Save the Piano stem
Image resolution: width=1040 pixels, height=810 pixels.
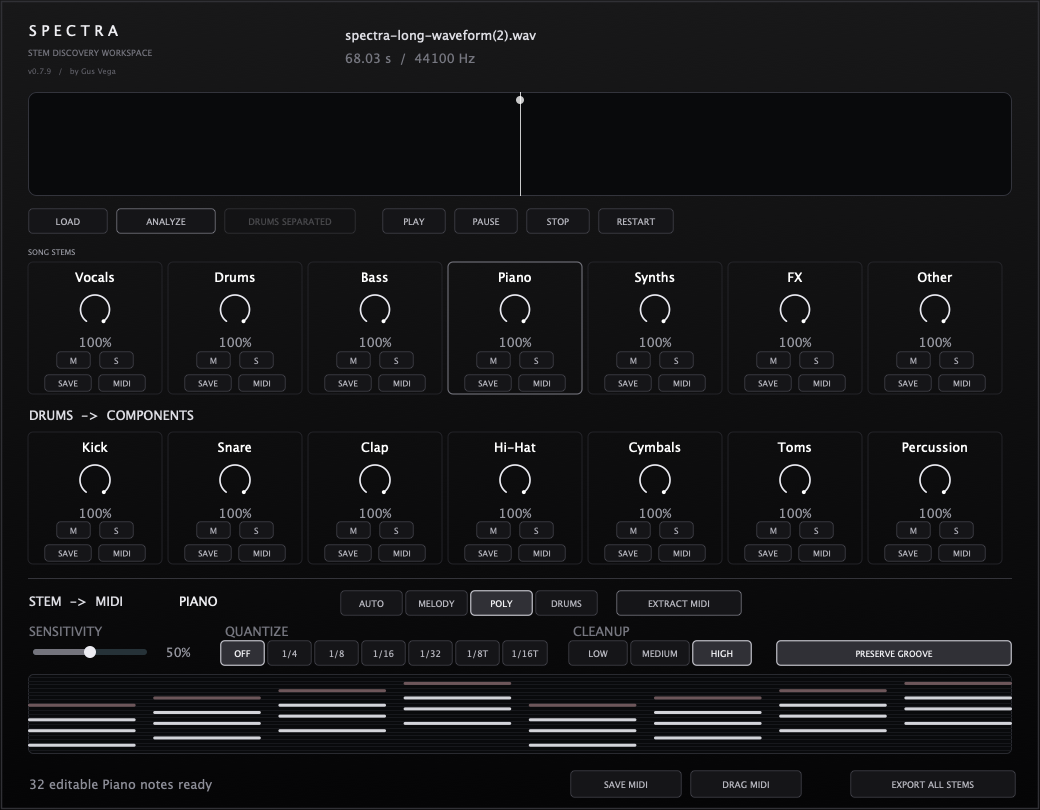tap(488, 383)
